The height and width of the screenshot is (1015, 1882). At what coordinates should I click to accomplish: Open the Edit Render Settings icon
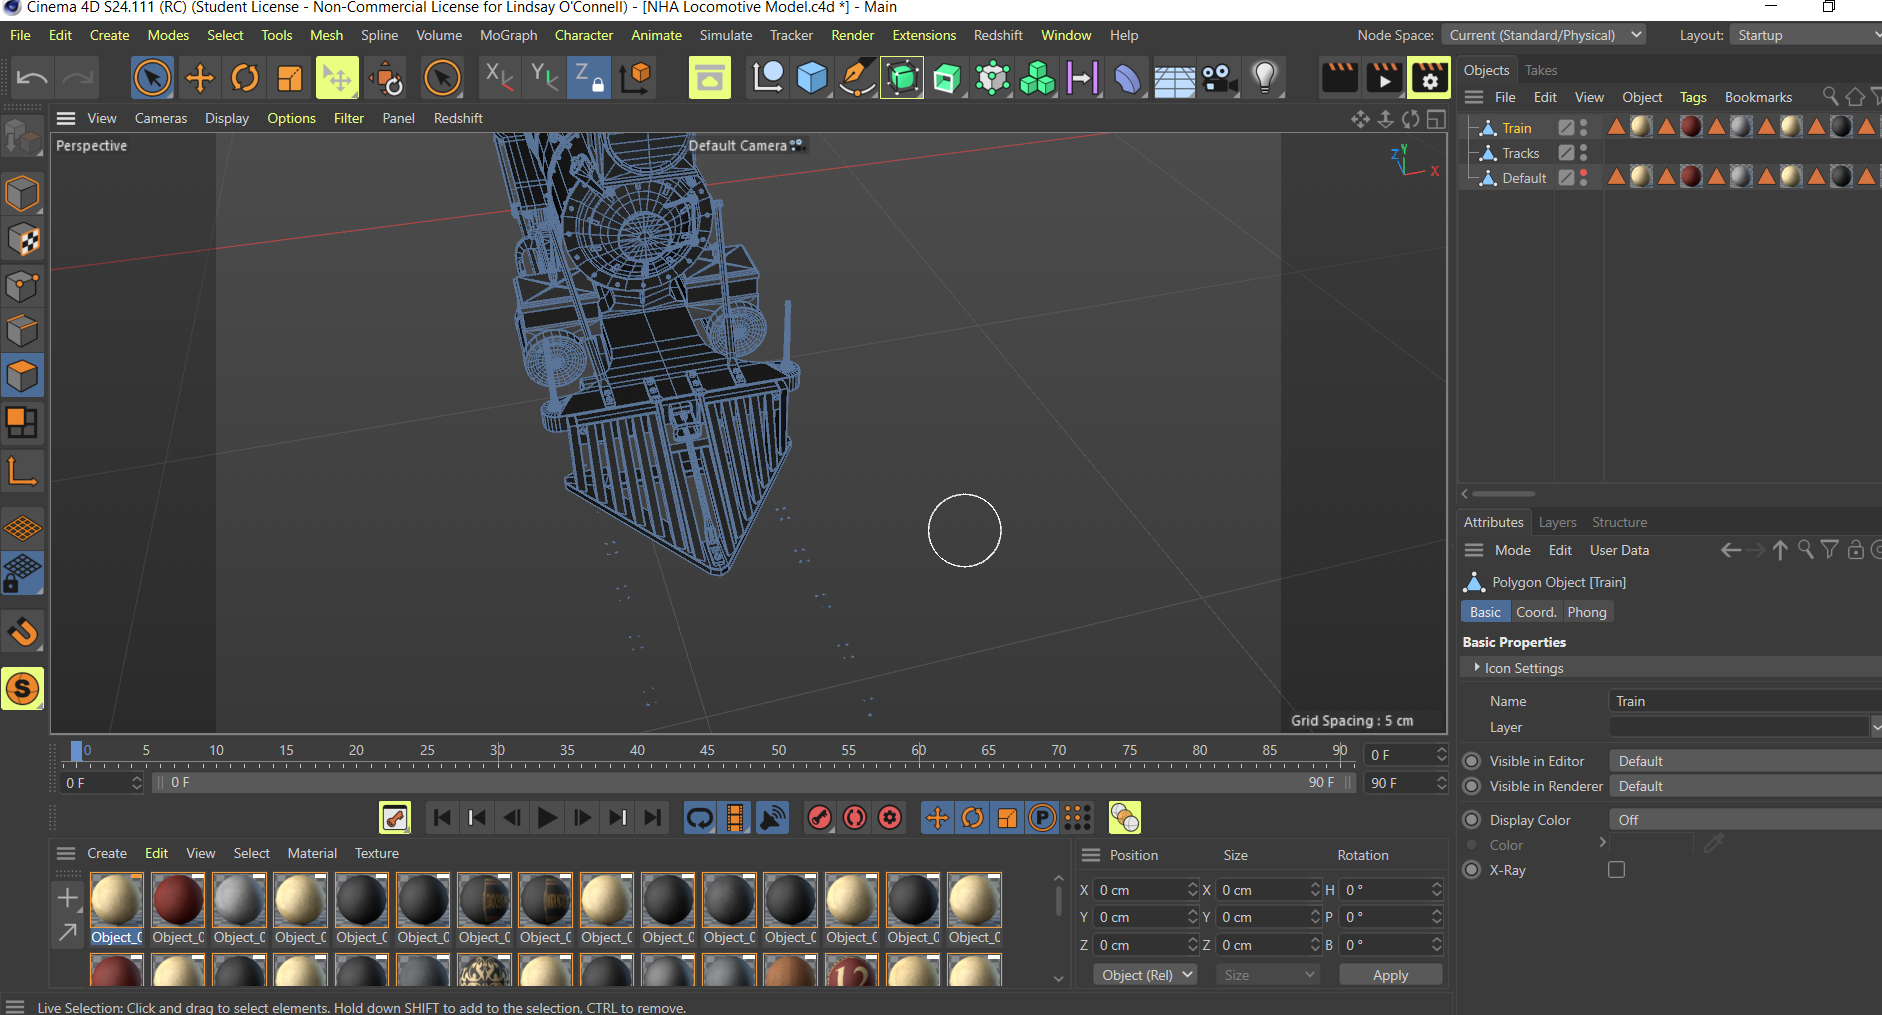[x=1429, y=78]
